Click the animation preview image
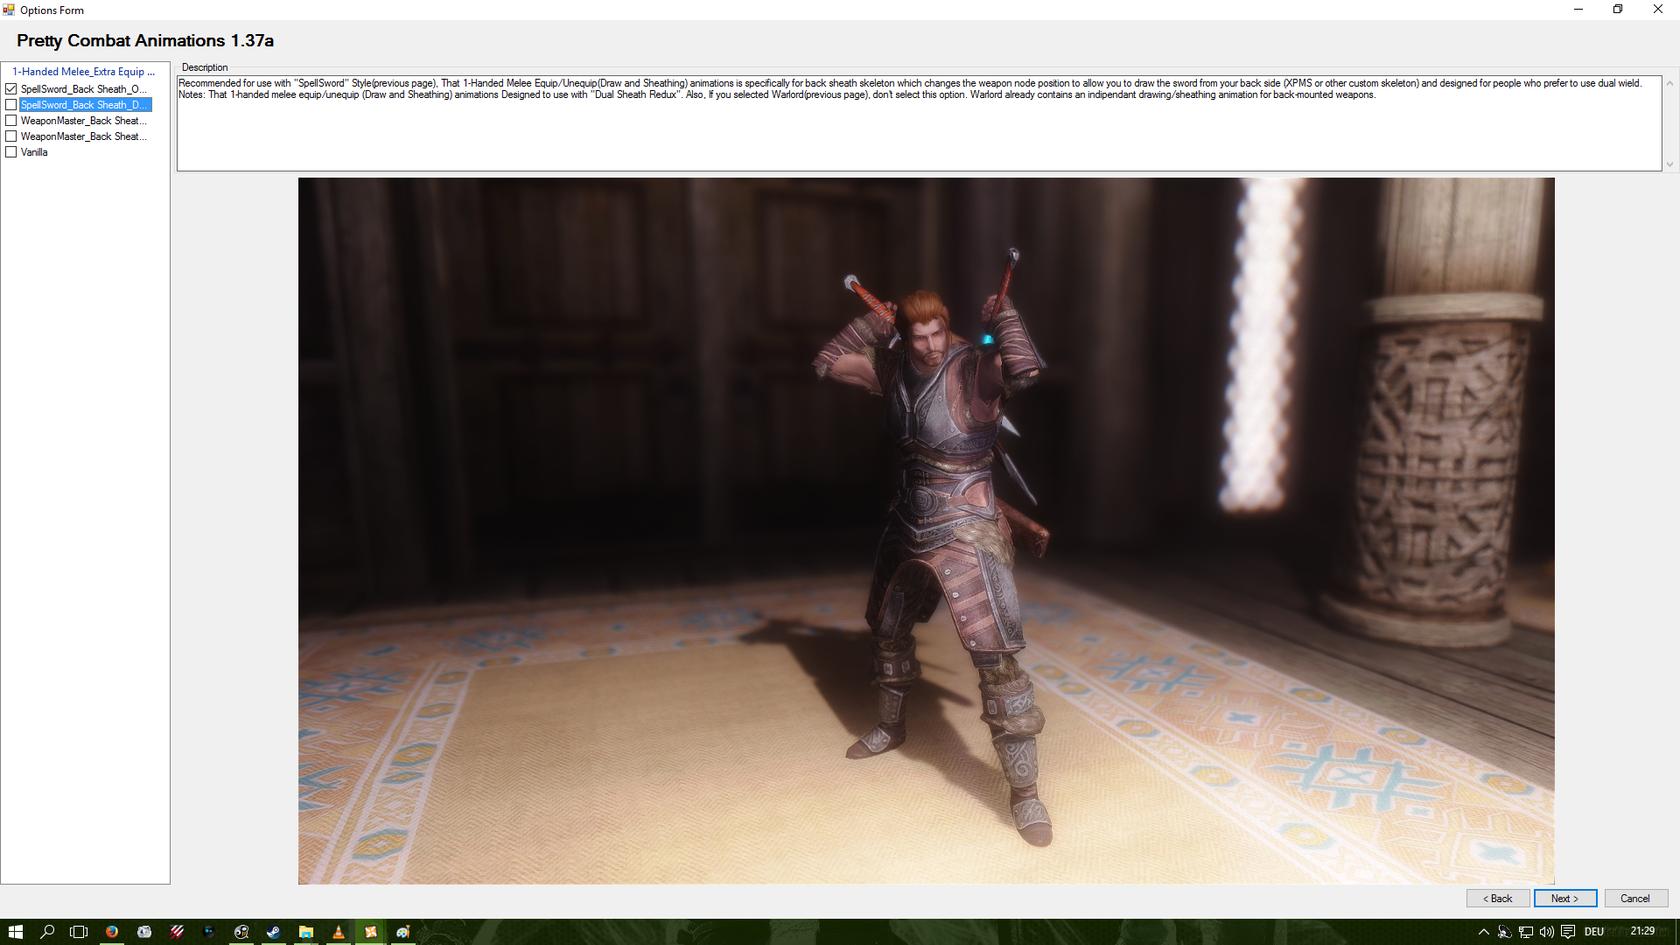 [x=925, y=530]
